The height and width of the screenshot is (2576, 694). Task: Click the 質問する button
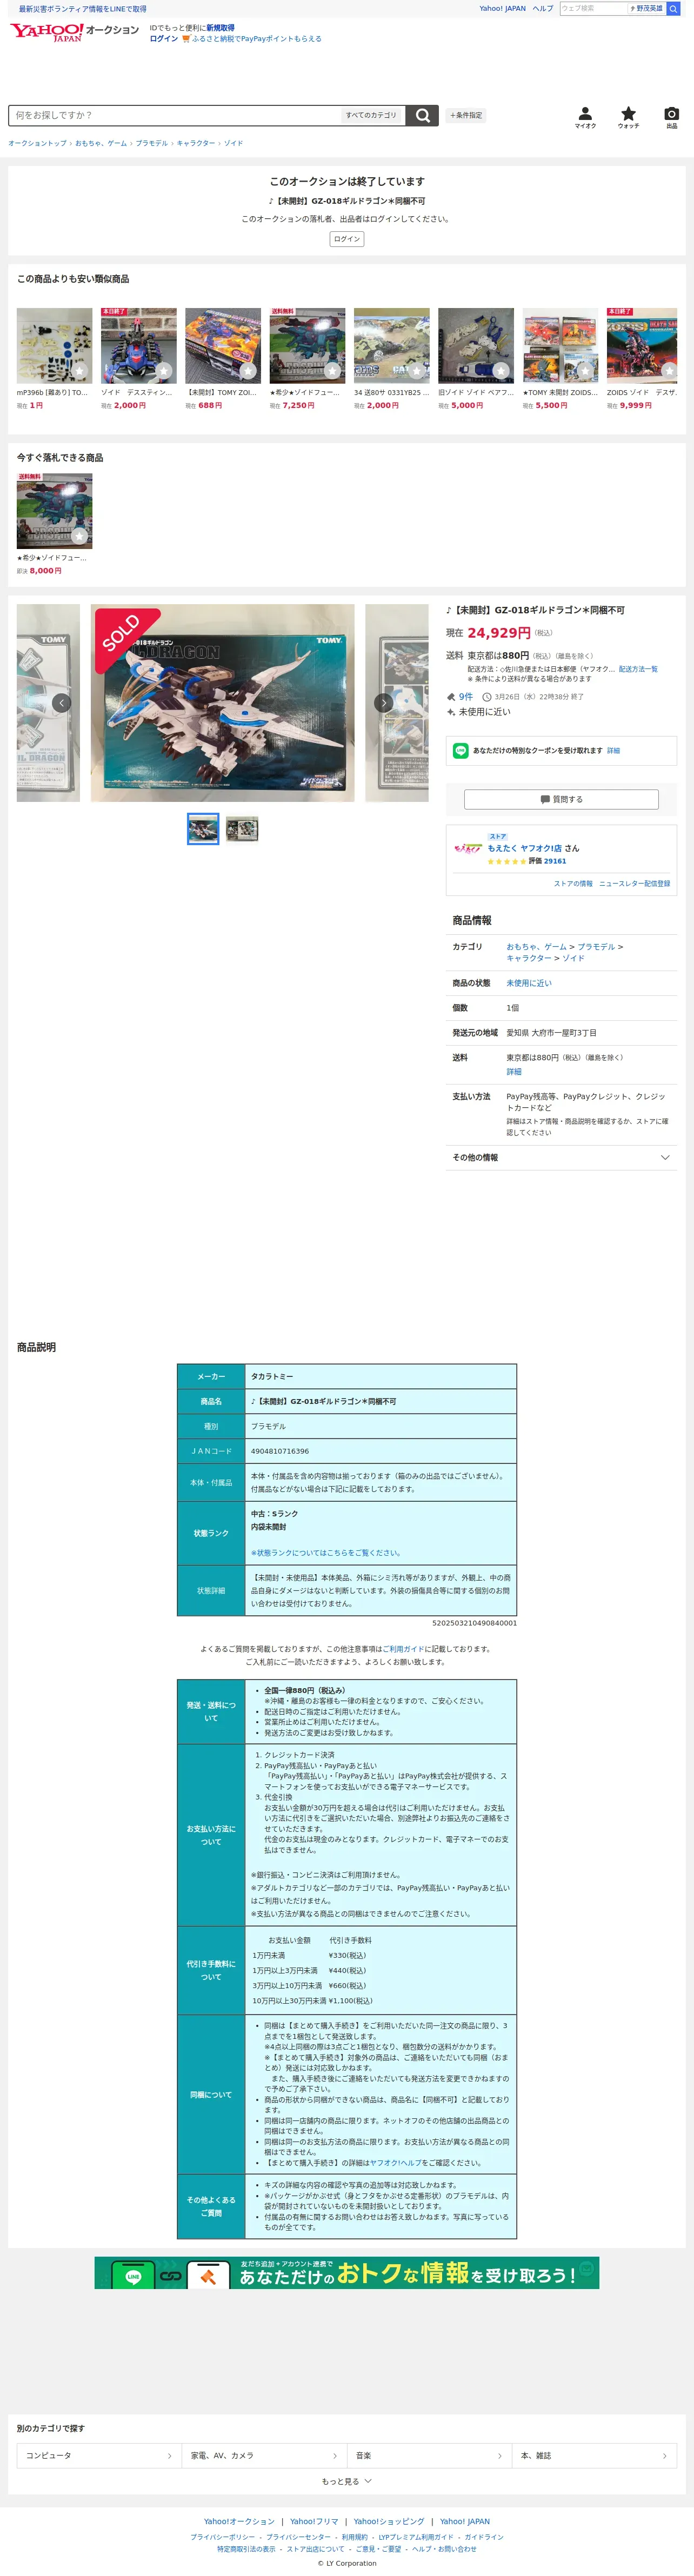(x=561, y=800)
